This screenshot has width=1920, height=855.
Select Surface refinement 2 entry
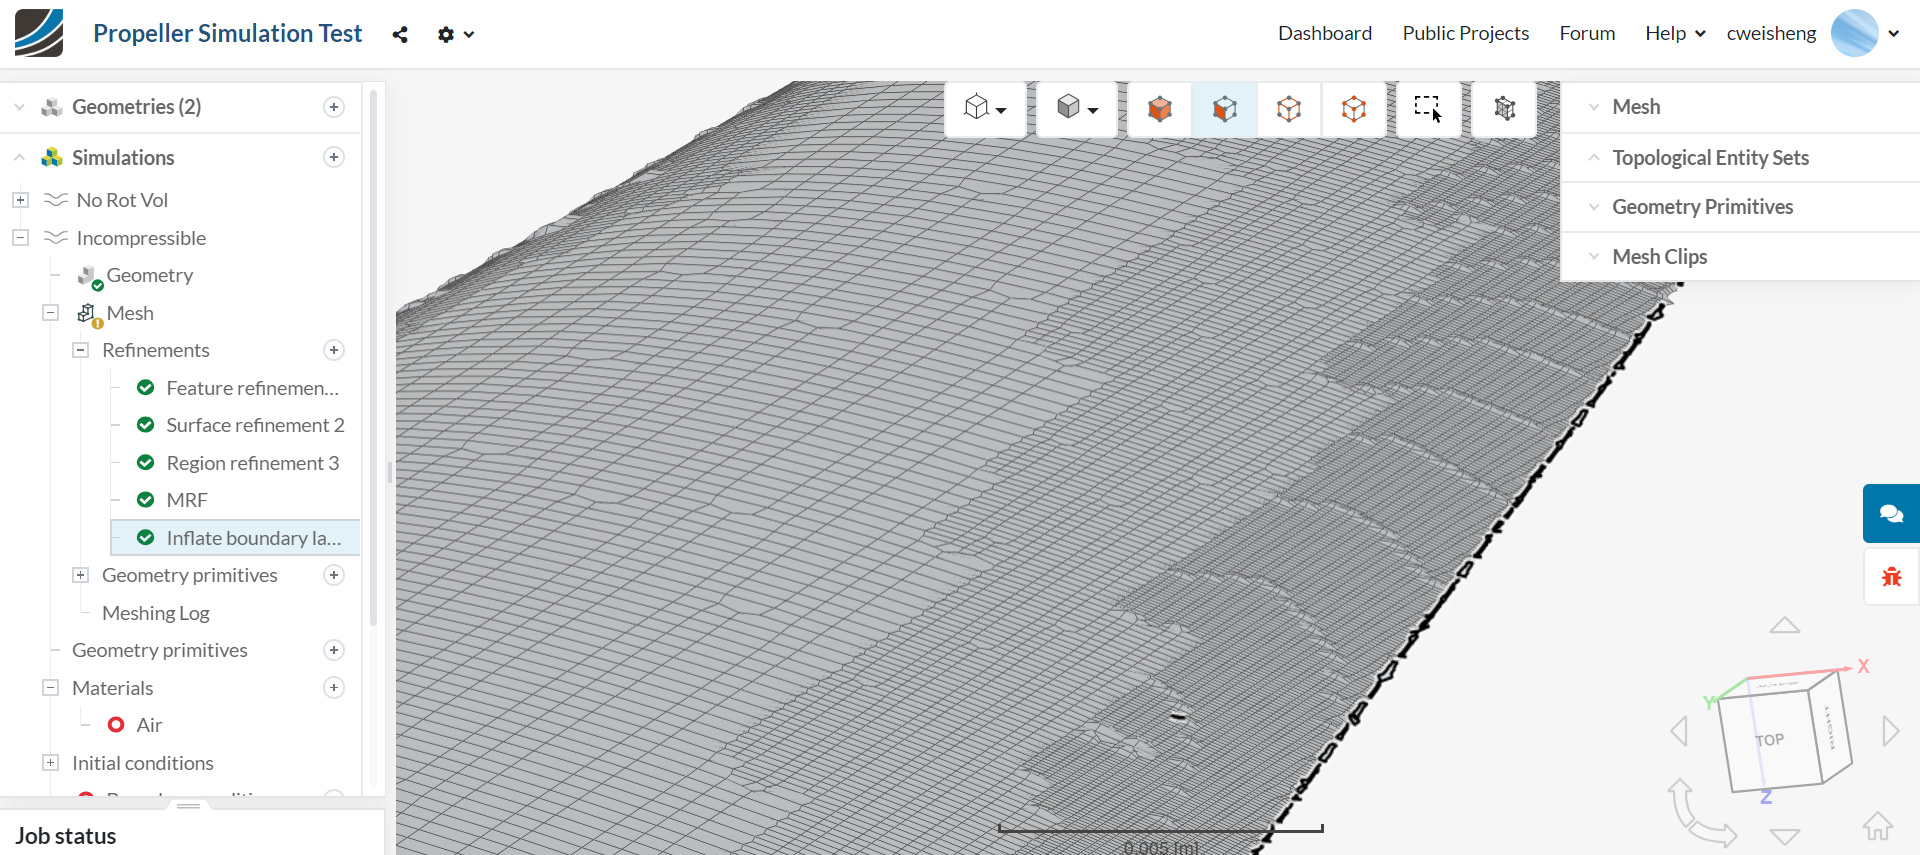point(255,425)
